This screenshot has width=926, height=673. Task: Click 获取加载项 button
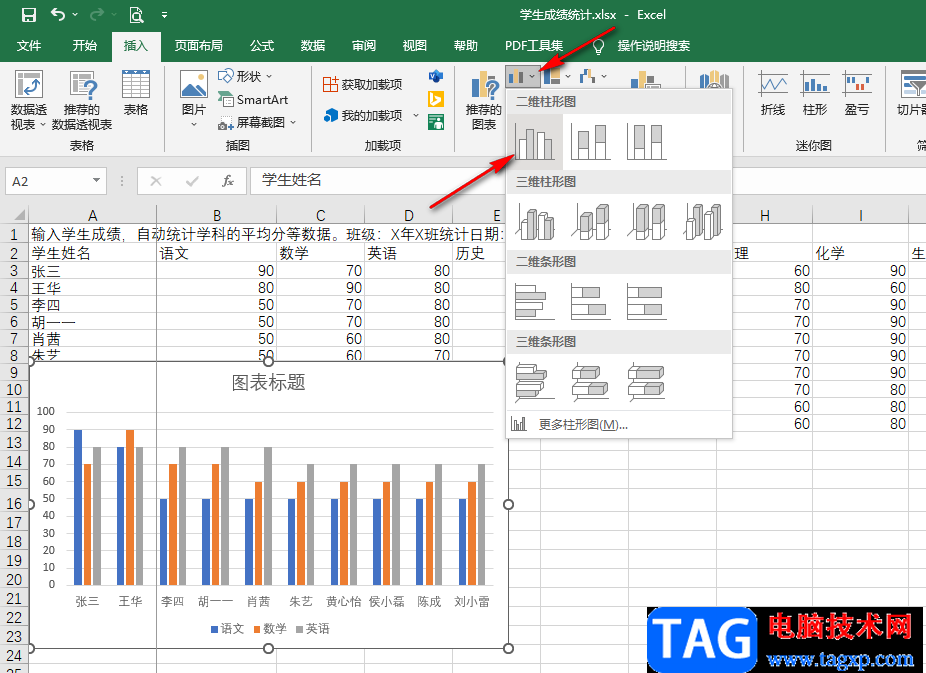pyautogui.click(x=363, y=84)
